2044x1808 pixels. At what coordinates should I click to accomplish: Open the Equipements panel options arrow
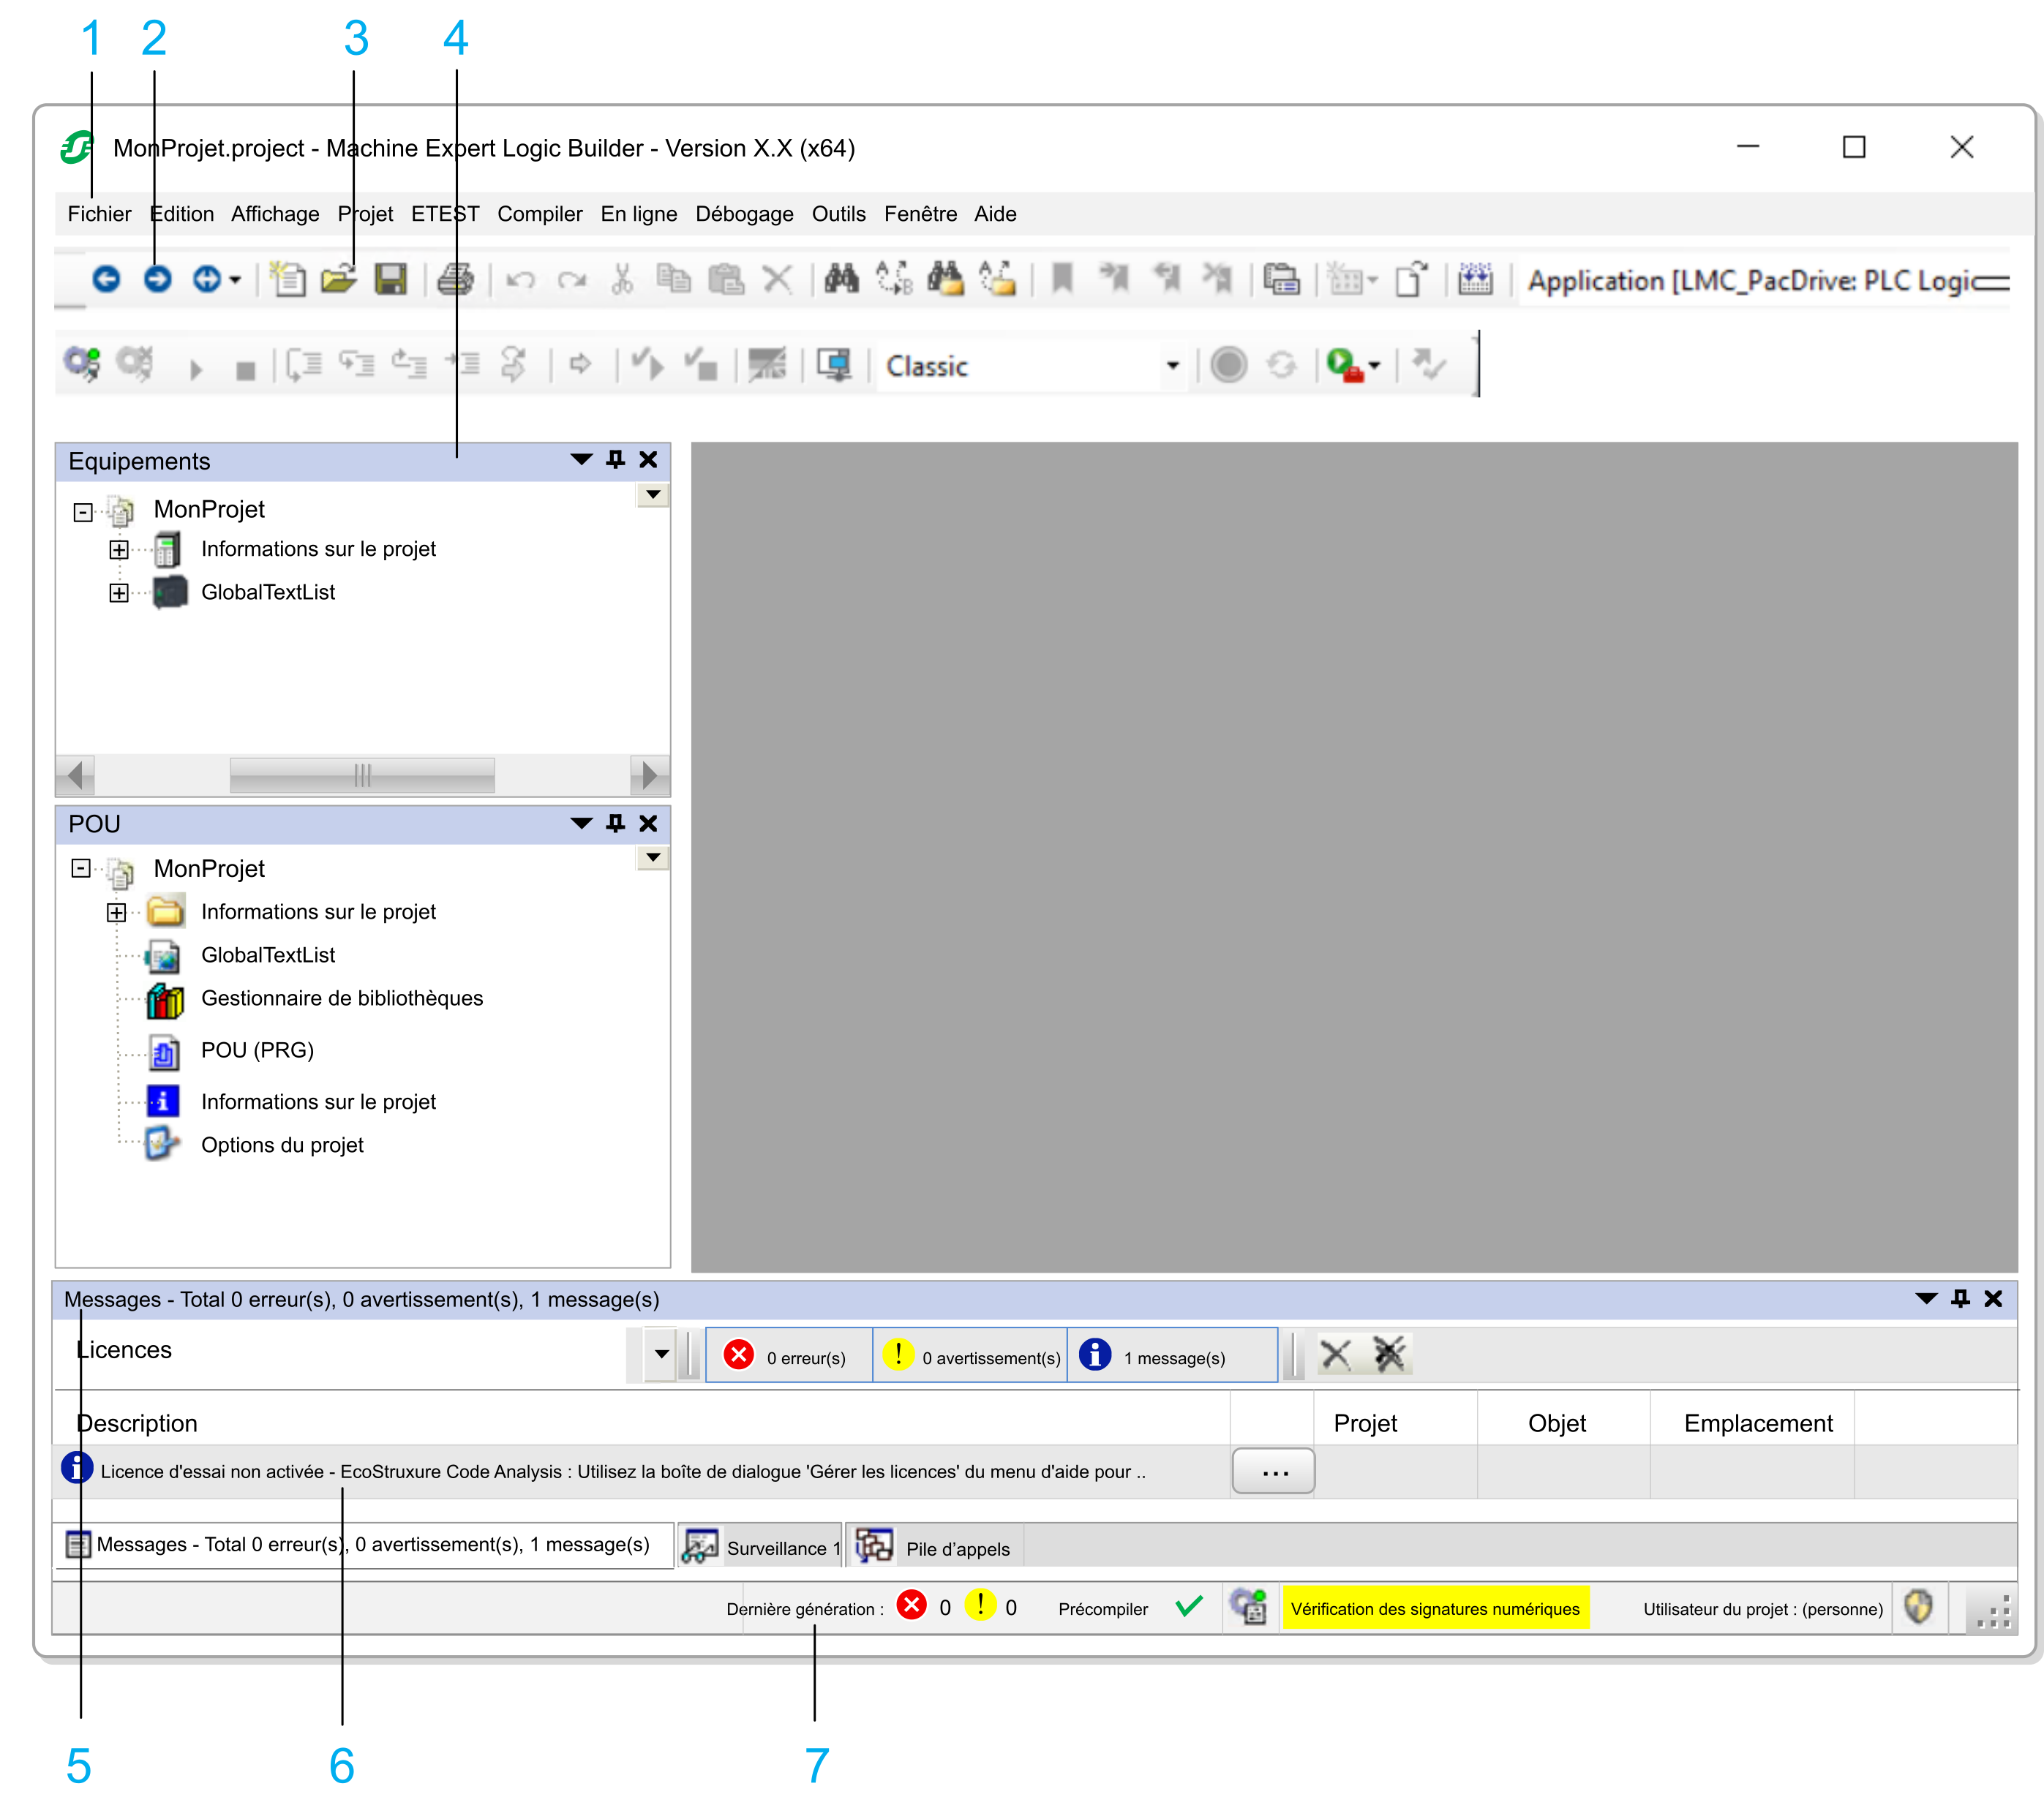(581, 460)
